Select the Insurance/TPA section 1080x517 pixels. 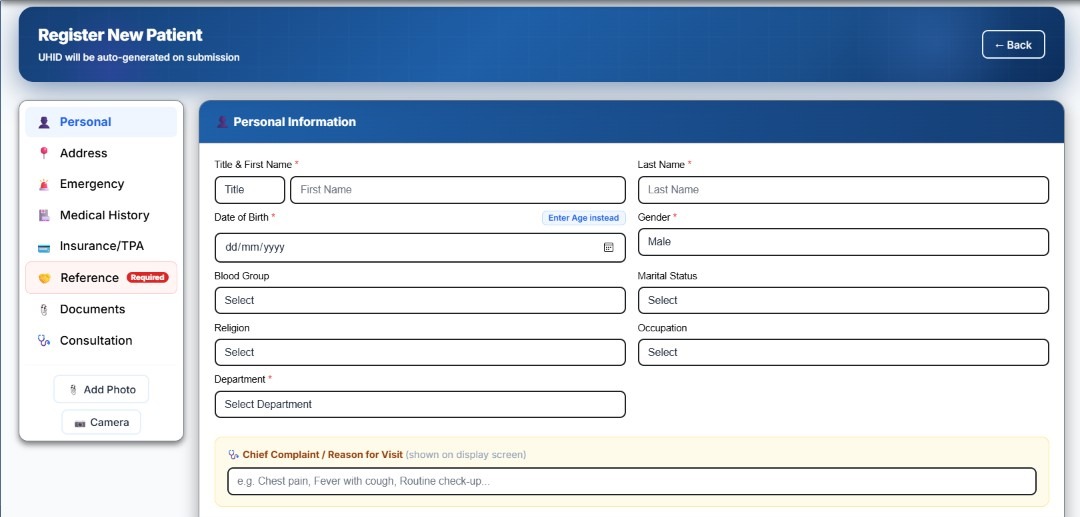coord(101,246)
